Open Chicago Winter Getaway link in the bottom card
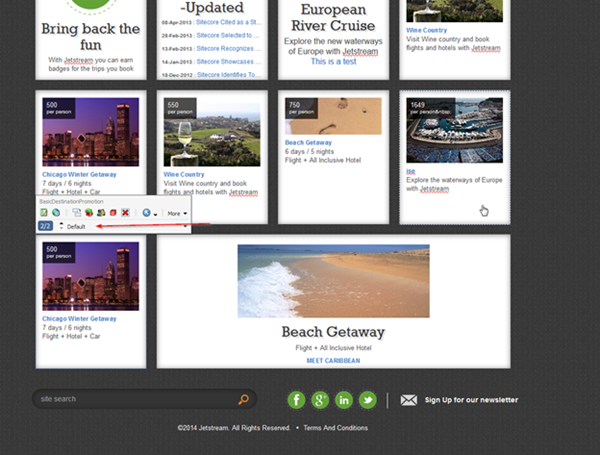Viewport: 600px width, 455px height. (x=79, y=318)
